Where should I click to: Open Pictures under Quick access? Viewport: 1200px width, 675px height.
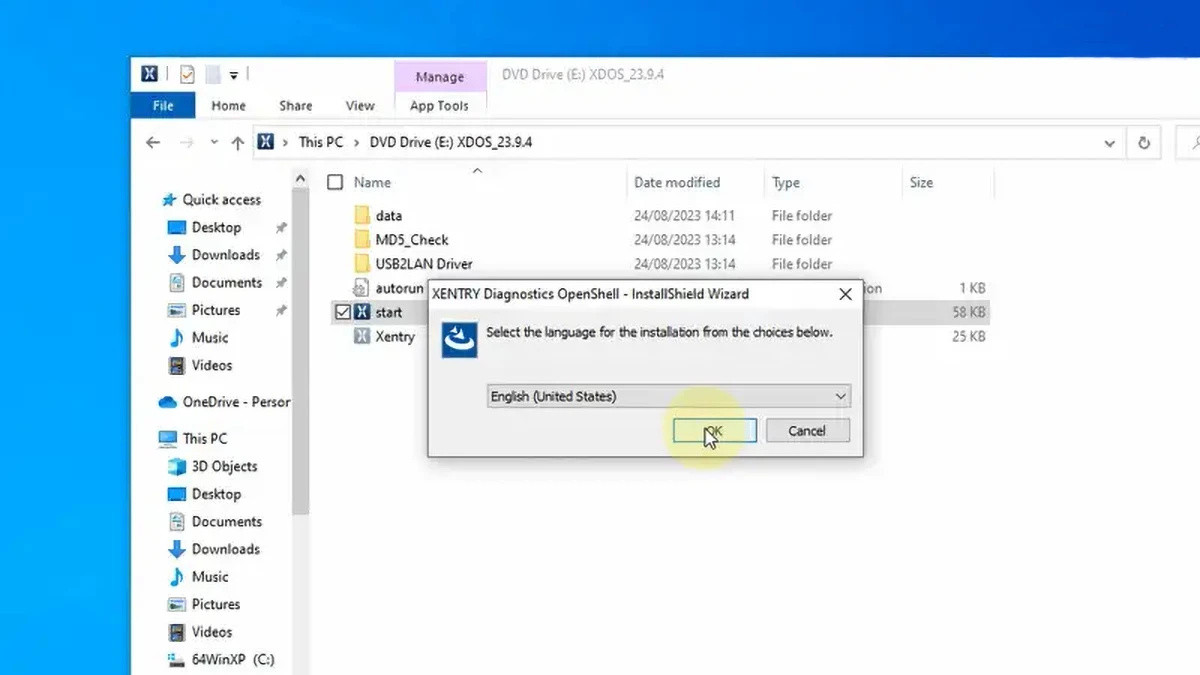click(215, 310)
